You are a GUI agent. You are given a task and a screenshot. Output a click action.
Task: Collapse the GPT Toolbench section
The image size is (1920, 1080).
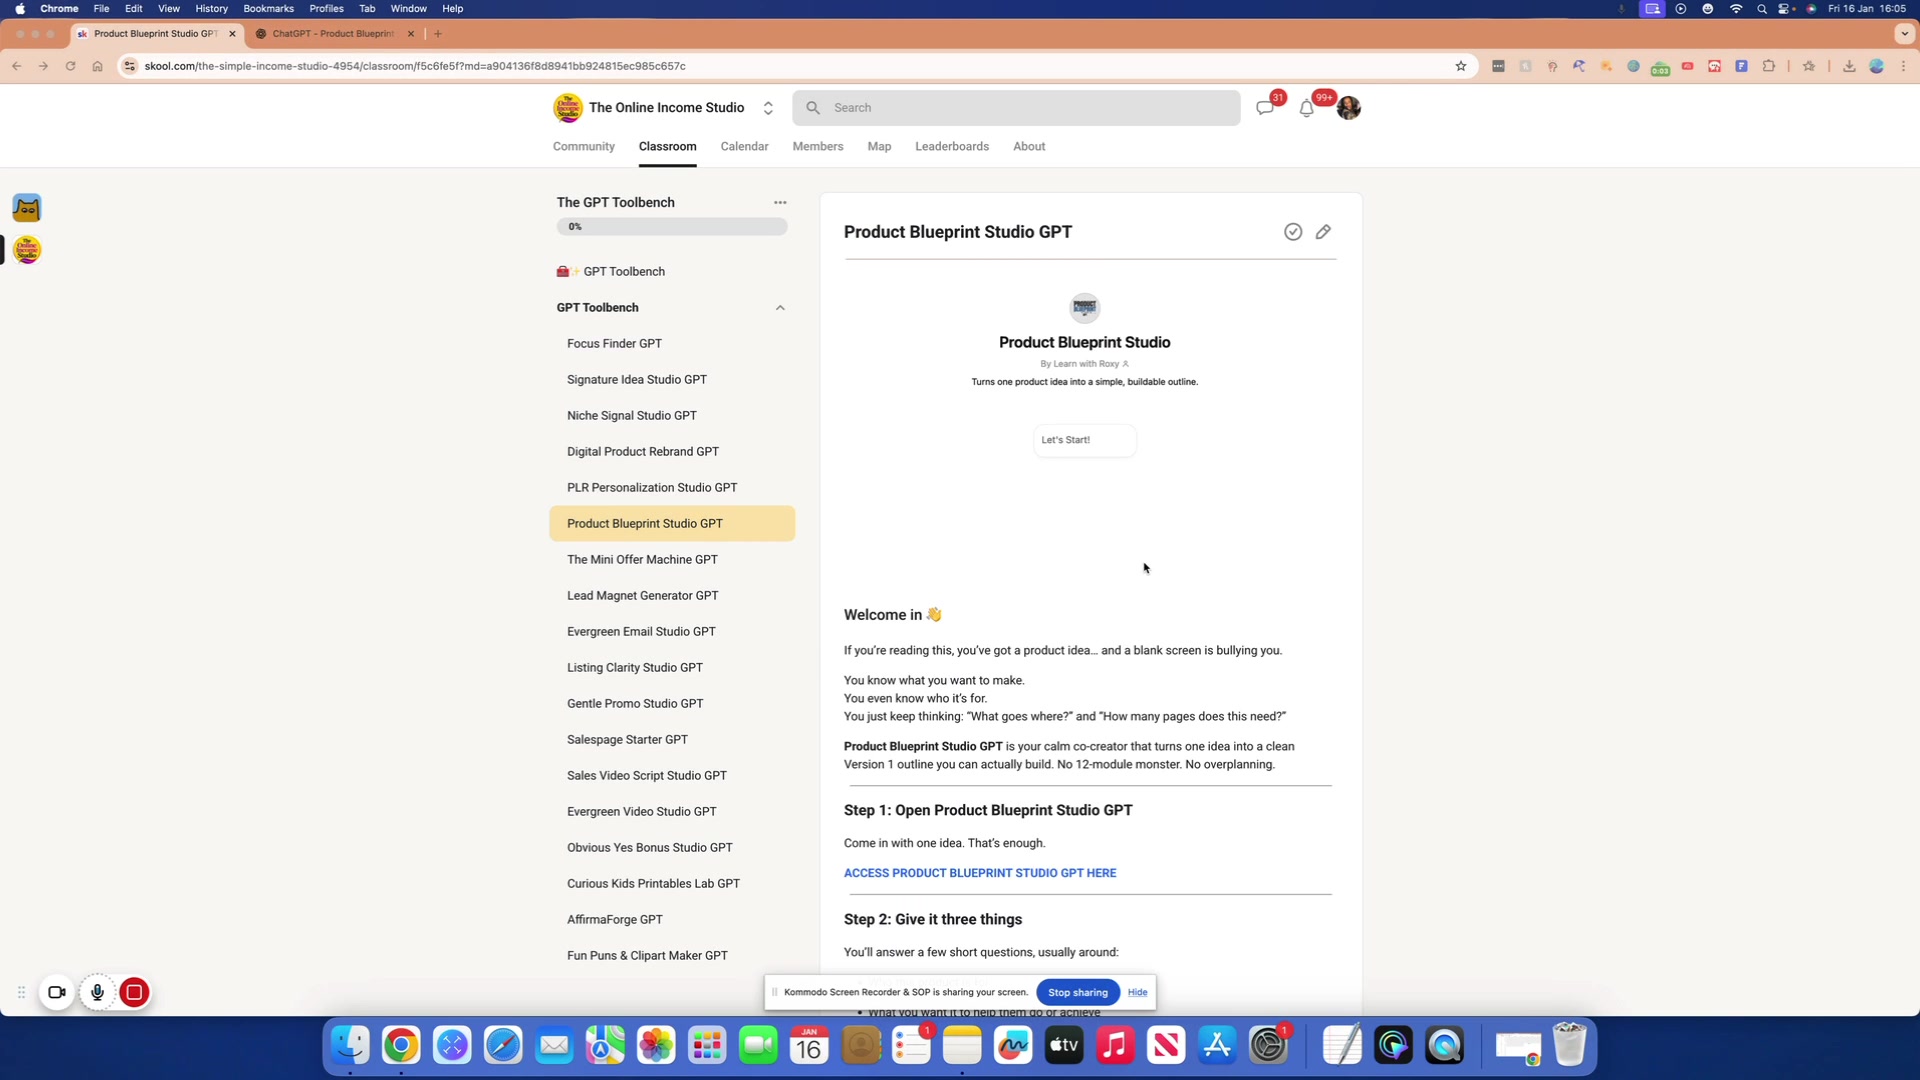tap(780, 308)
